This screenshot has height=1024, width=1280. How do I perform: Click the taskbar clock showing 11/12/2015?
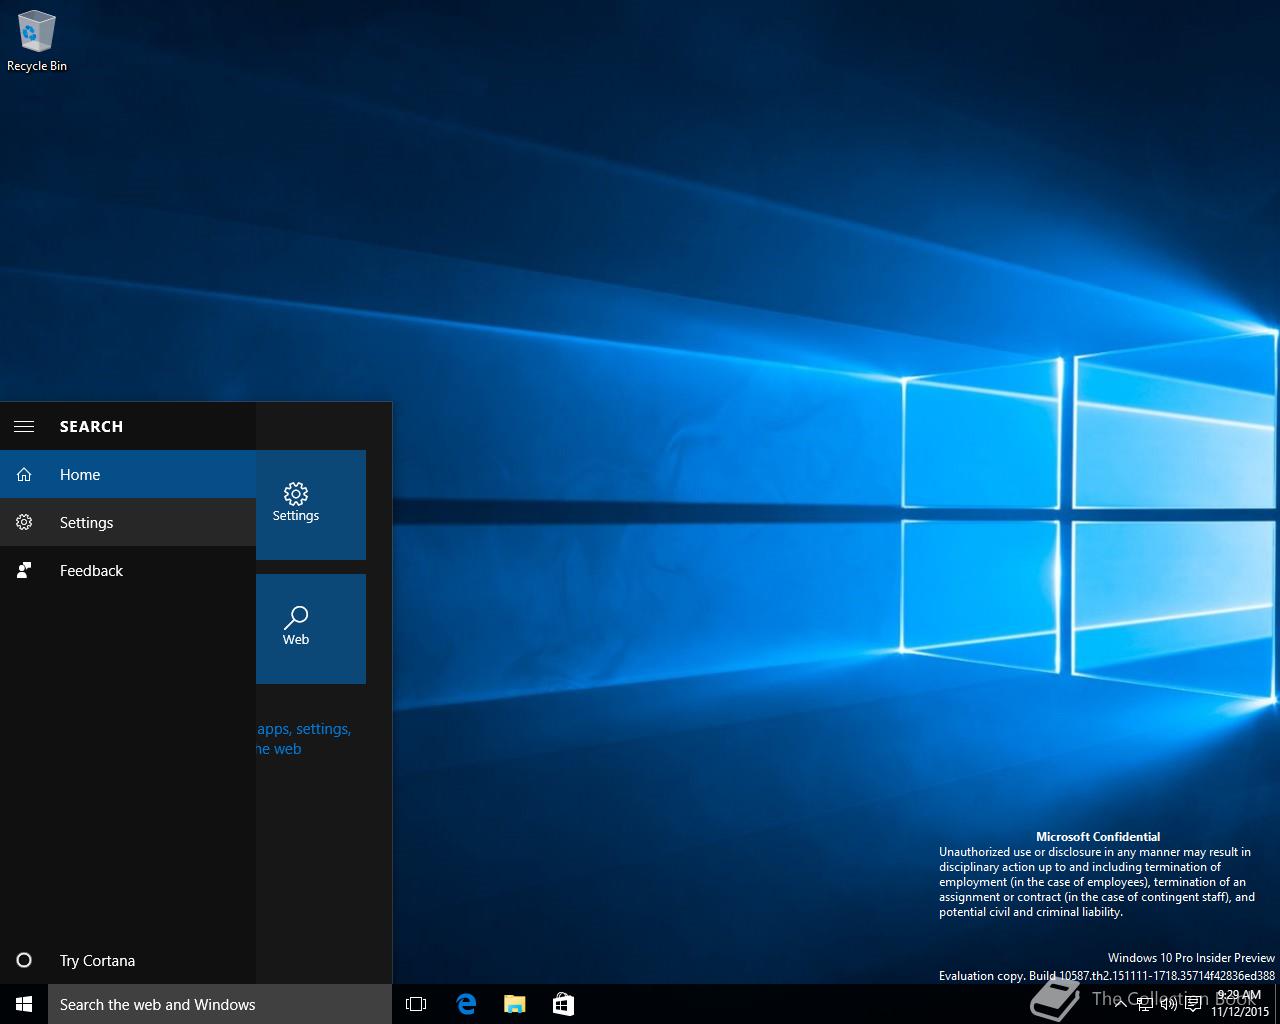click(1239, 1004)
